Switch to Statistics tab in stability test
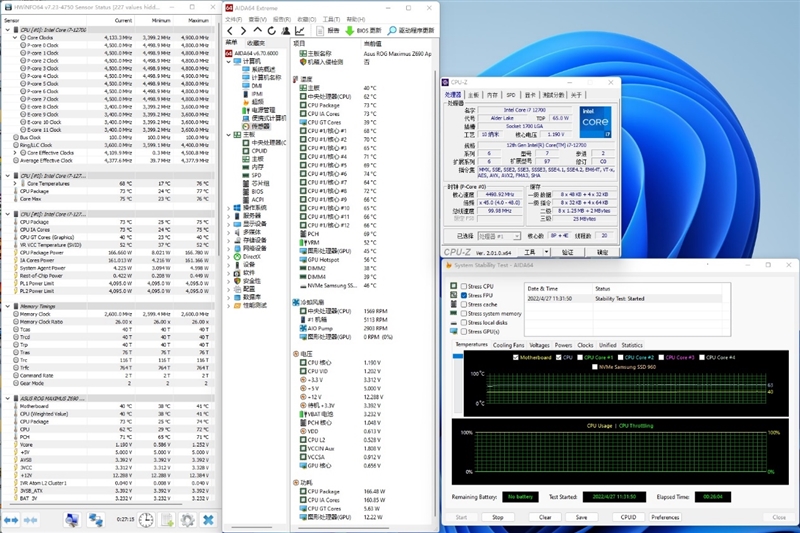Image resolution: width=800 pixels, height=533 pixels. [632, 345]
